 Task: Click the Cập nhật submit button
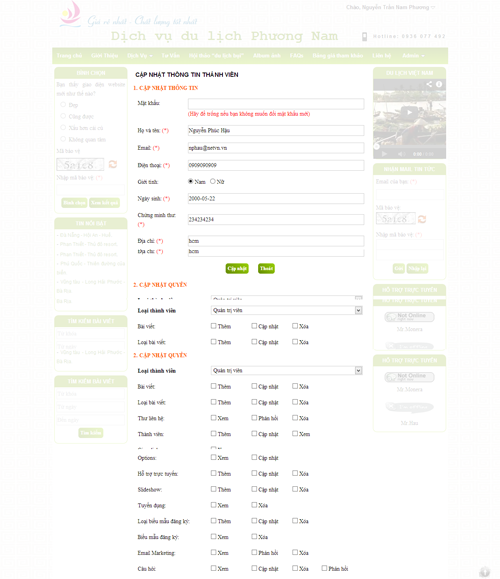pos(237,268)
